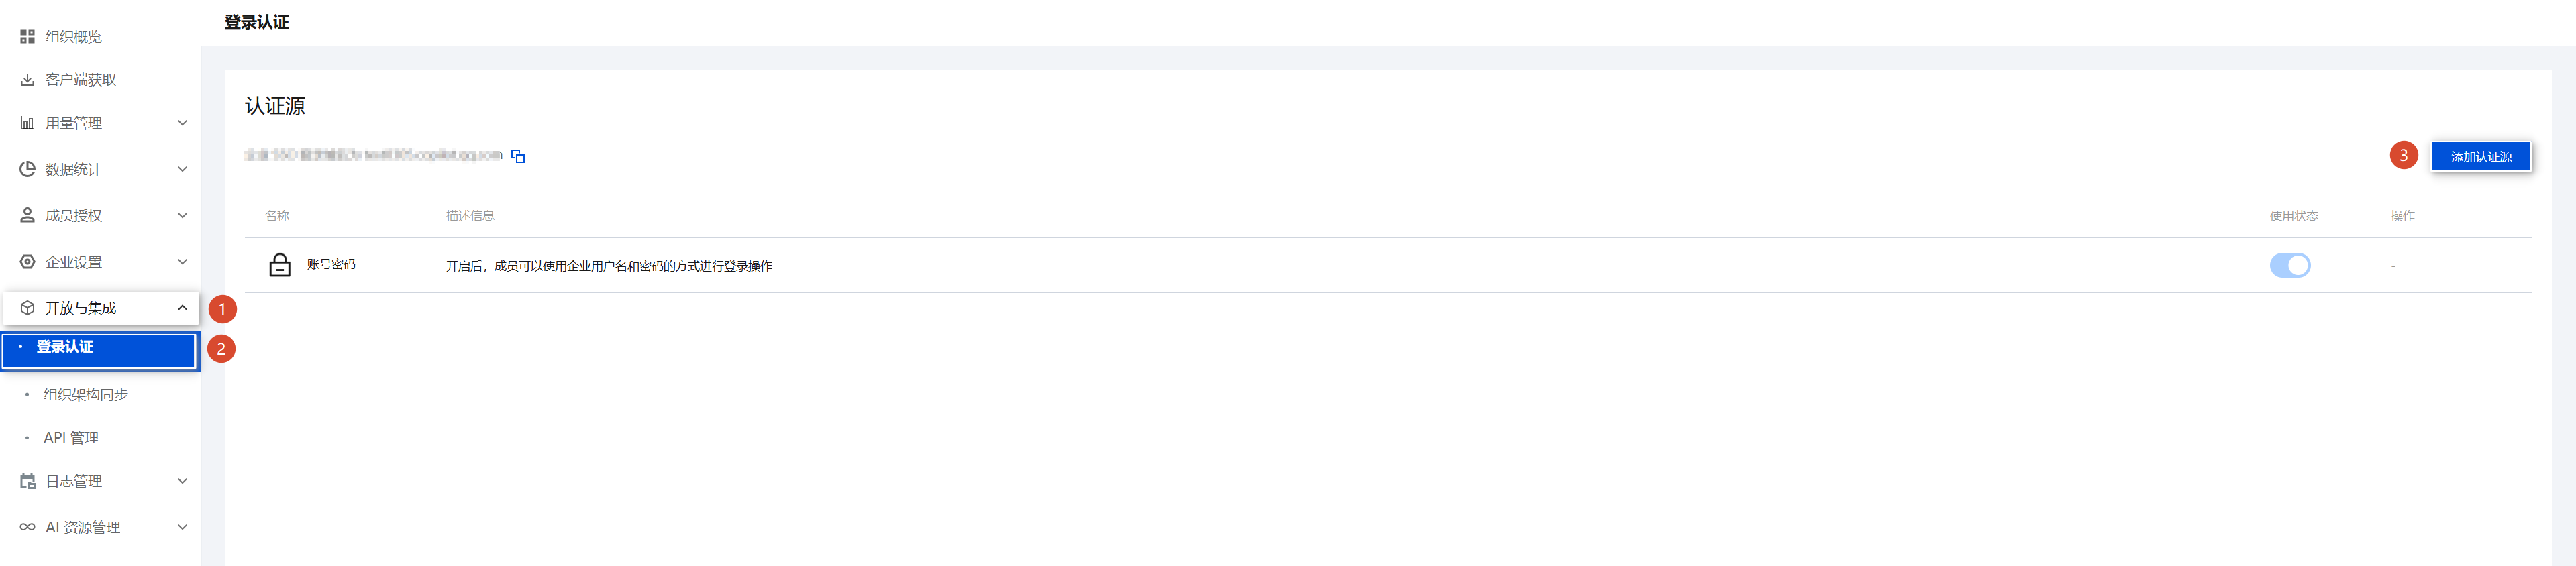Expand the 用量管理 chevron
The image size is (2576, 566).
point(182,123)
